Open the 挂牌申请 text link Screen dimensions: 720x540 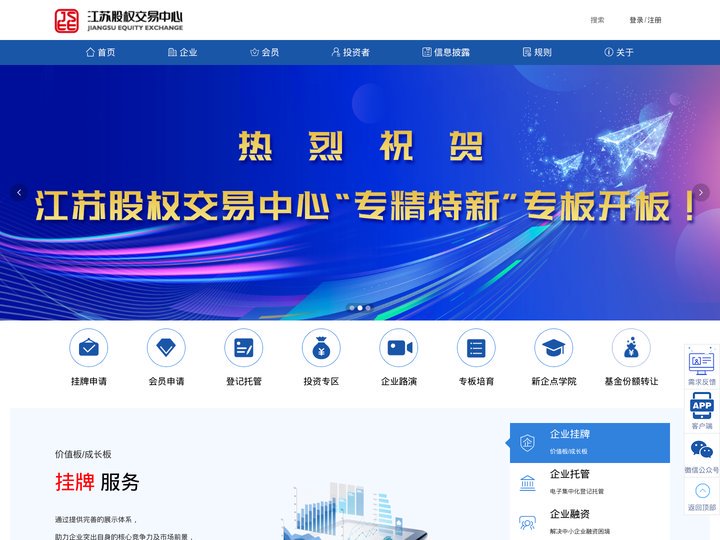(x=89, y=381)
